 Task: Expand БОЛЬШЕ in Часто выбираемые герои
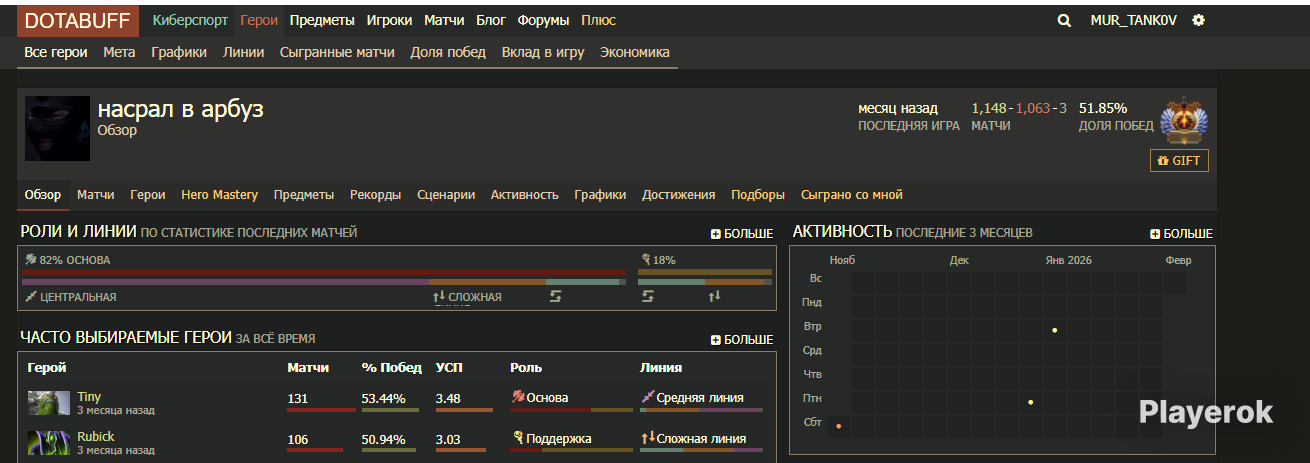pos(742,339)
